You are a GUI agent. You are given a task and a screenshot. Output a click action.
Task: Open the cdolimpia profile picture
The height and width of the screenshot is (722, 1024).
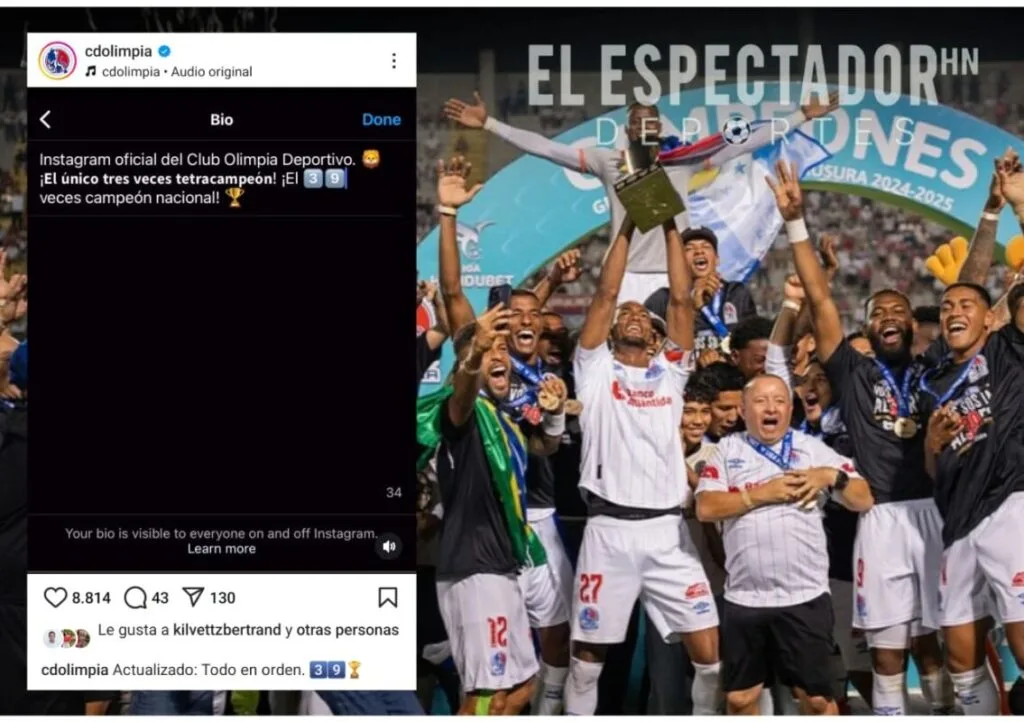tap(57, 61)
